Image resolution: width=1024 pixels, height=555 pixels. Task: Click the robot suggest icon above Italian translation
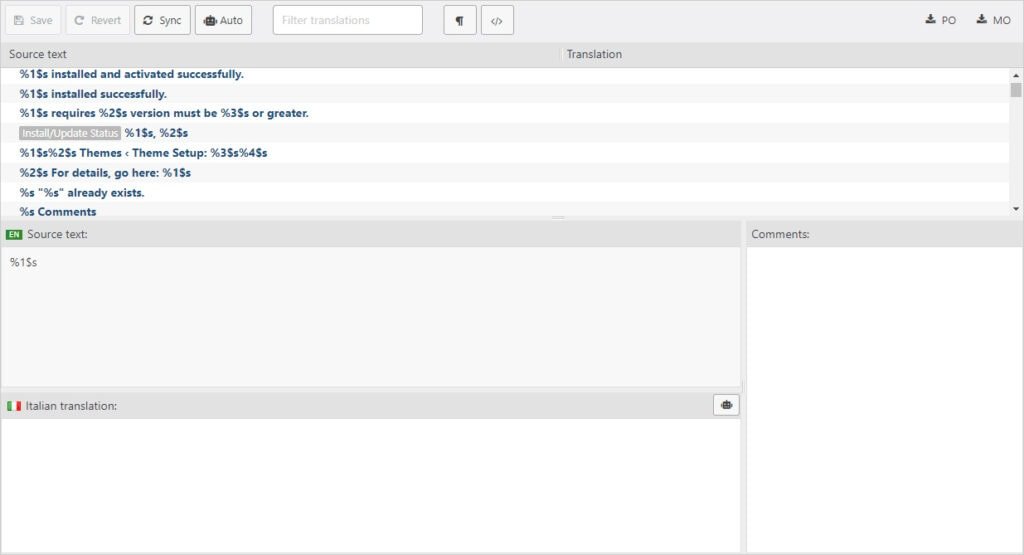point(726,405)
